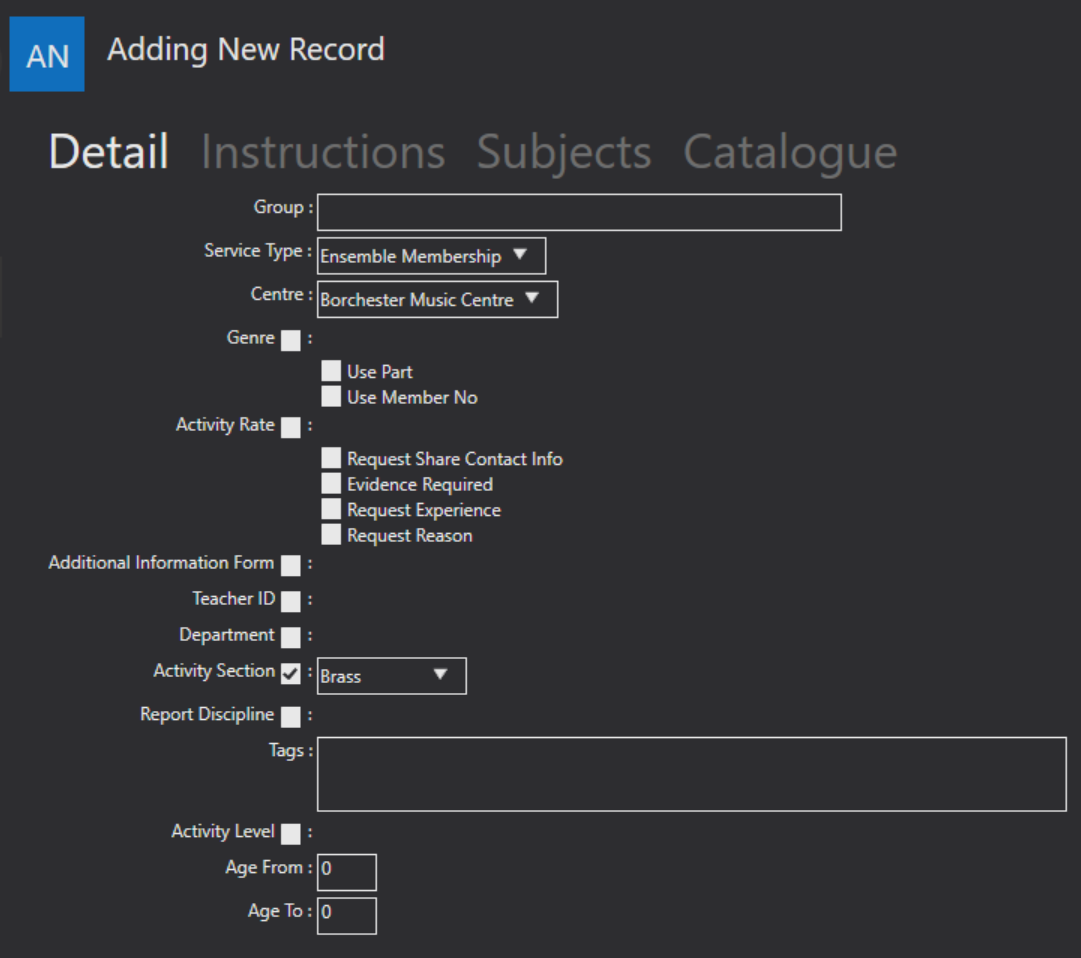Click the Tags text area
The width and height of the screenshot is (1081, 958).
691,774
